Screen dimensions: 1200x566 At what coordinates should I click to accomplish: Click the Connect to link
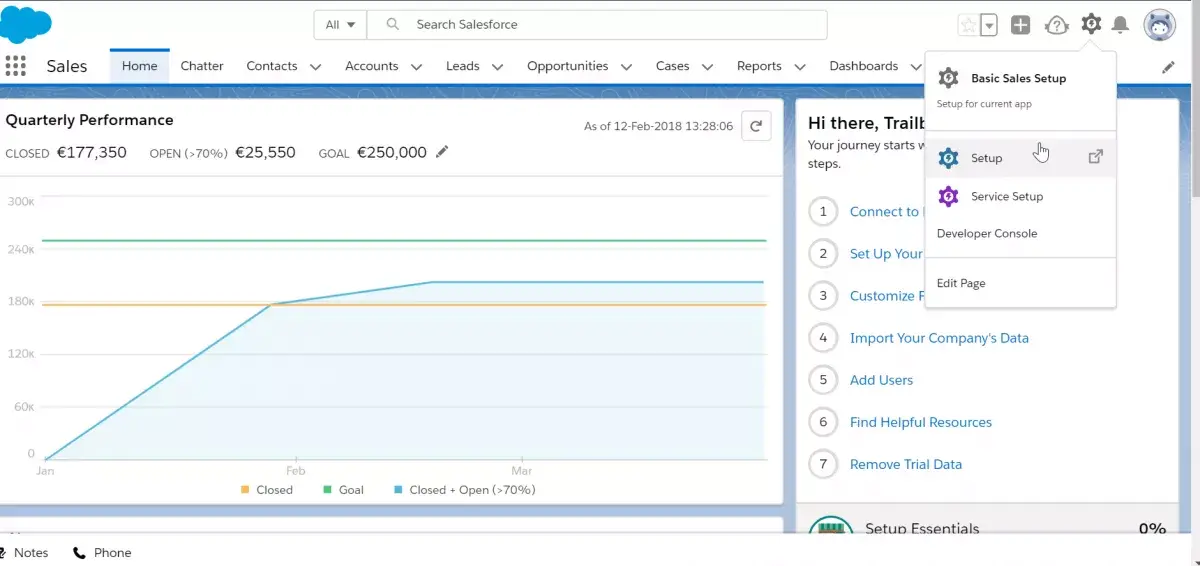click(x=884, y=212)
